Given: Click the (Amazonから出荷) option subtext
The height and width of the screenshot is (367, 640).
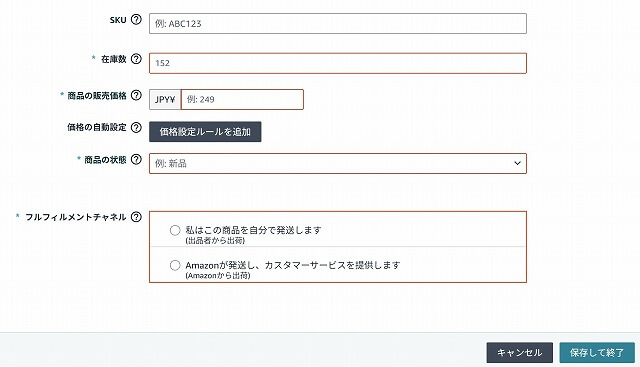Looking at the screenshot, I should (218, 276).
